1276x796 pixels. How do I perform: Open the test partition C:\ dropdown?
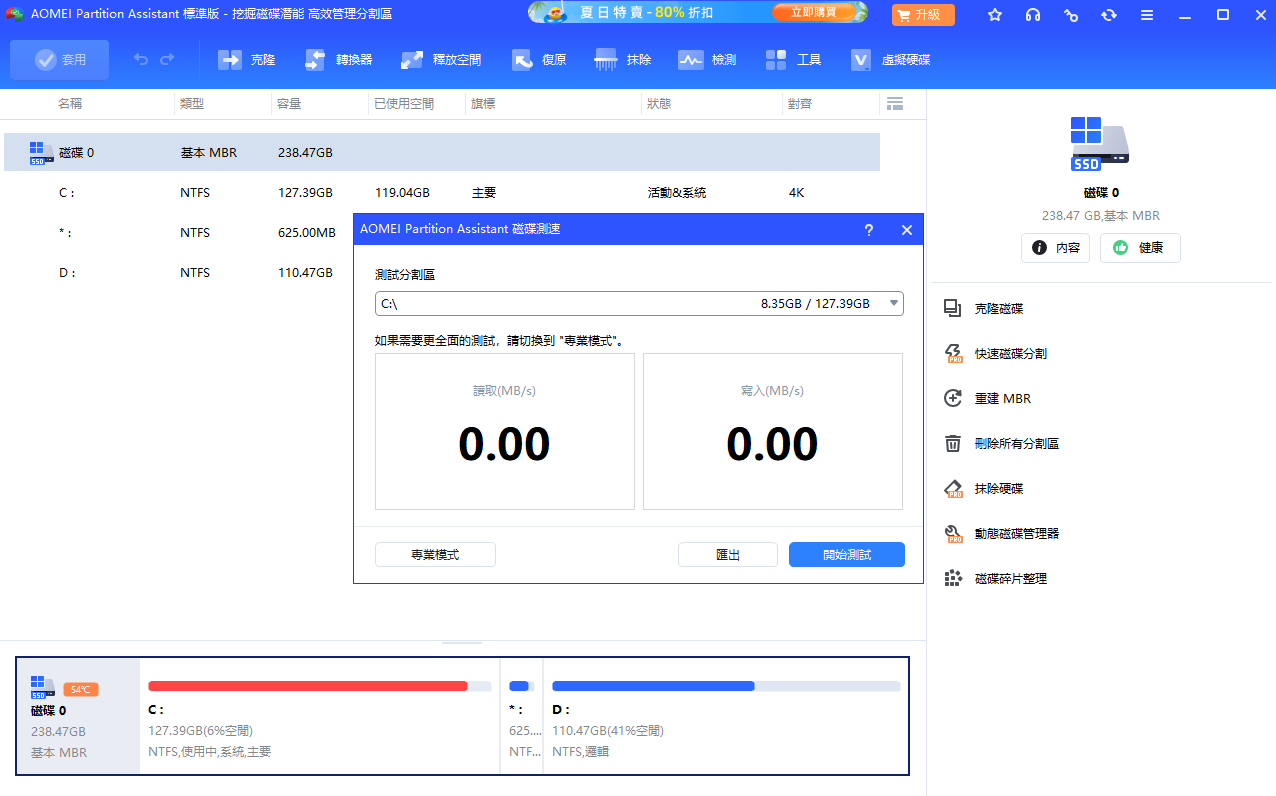(x=639, y=303)
